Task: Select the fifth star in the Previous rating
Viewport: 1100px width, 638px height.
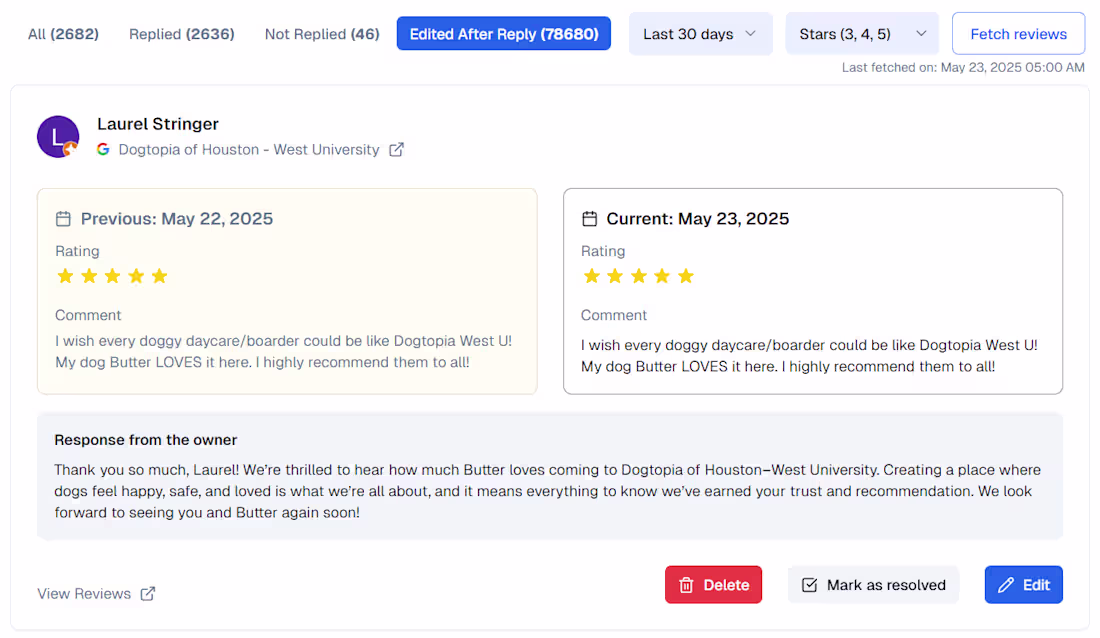Action: coord(159,275)
